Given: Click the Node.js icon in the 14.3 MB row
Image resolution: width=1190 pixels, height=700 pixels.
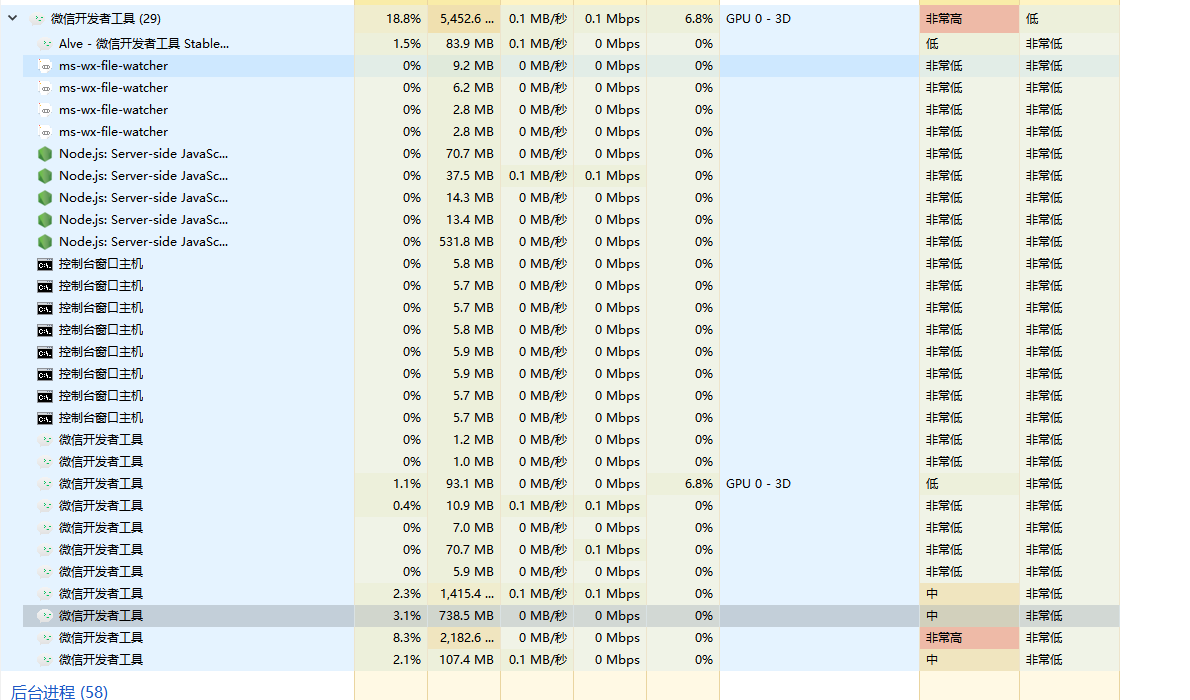Looking at the screenshot, I should pos(46,198).
